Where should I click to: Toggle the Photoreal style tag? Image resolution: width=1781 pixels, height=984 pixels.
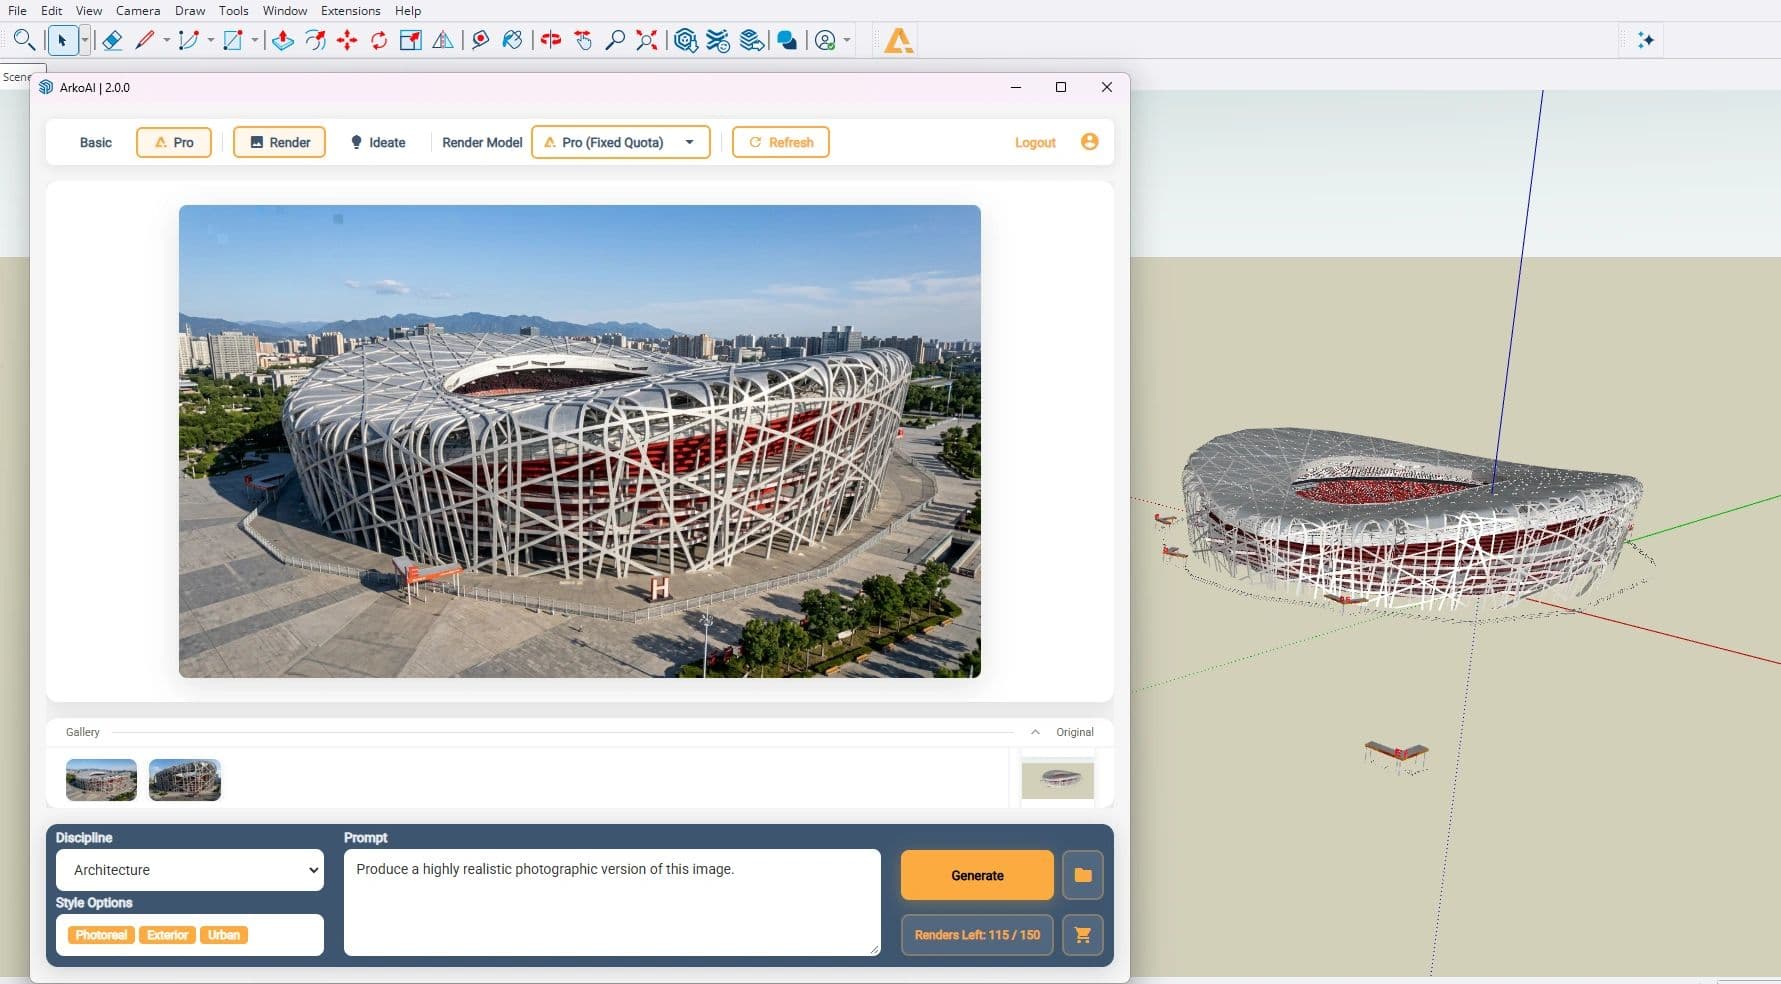click(x=101, y=935)
